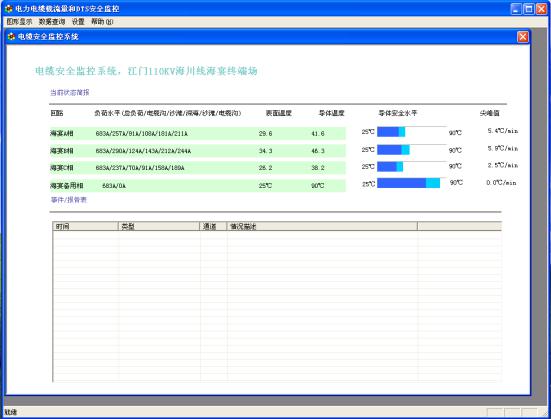Click the 情况描述 column header
The image size is (551, 419).
pos(322,226)
